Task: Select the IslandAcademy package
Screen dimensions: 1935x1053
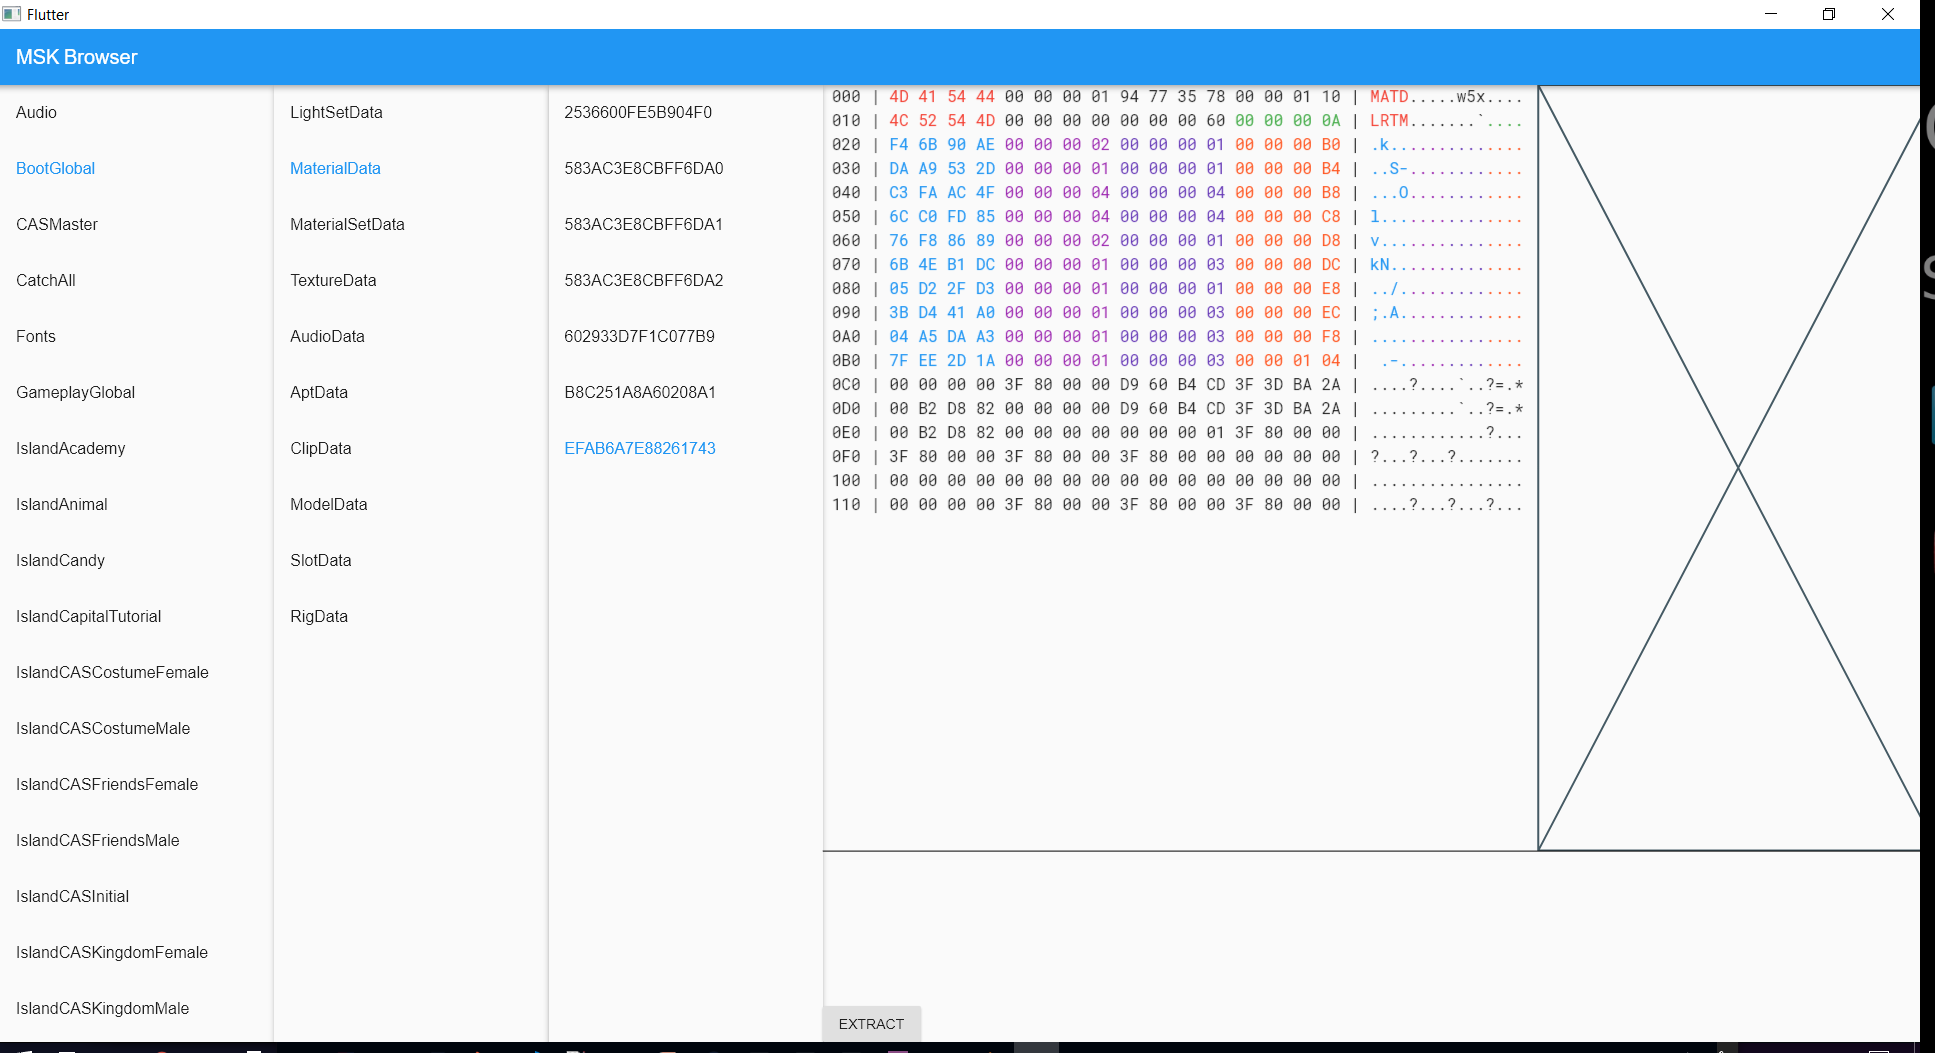Action: click(70, 448)
